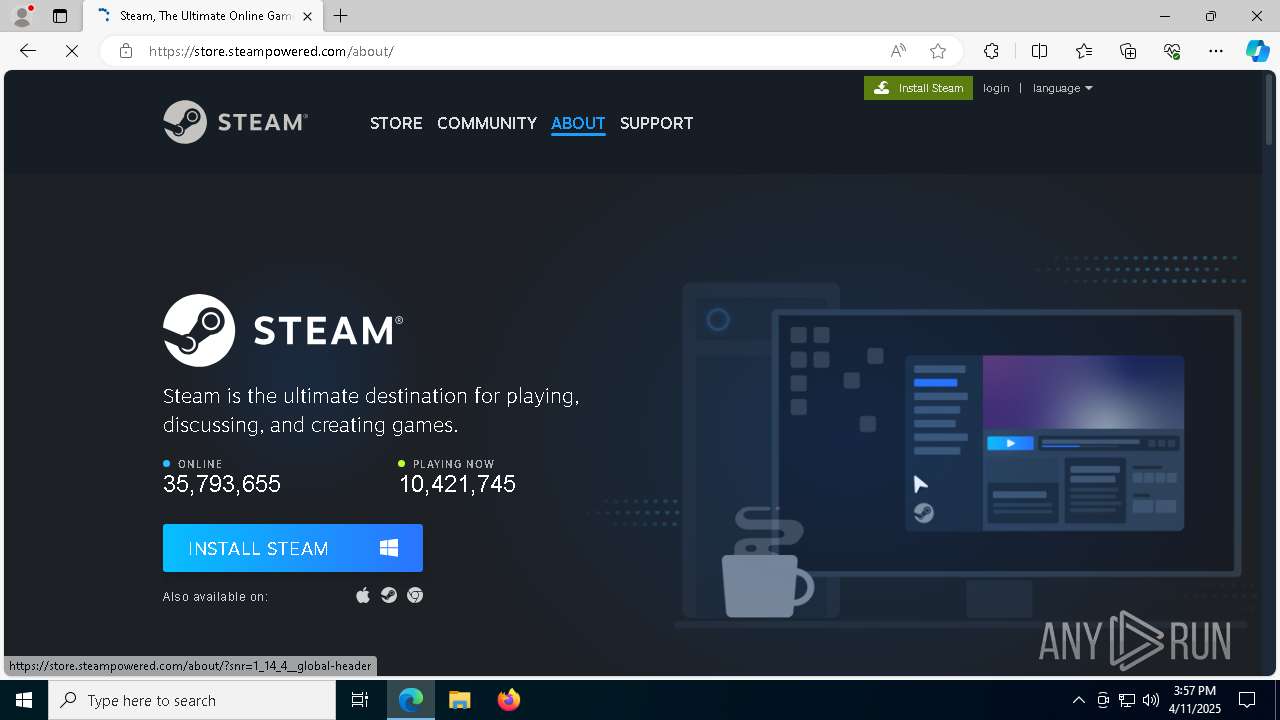Open Browser essentials heart icon
This screenshot has height=720, width=1280.
[1172, 51]
